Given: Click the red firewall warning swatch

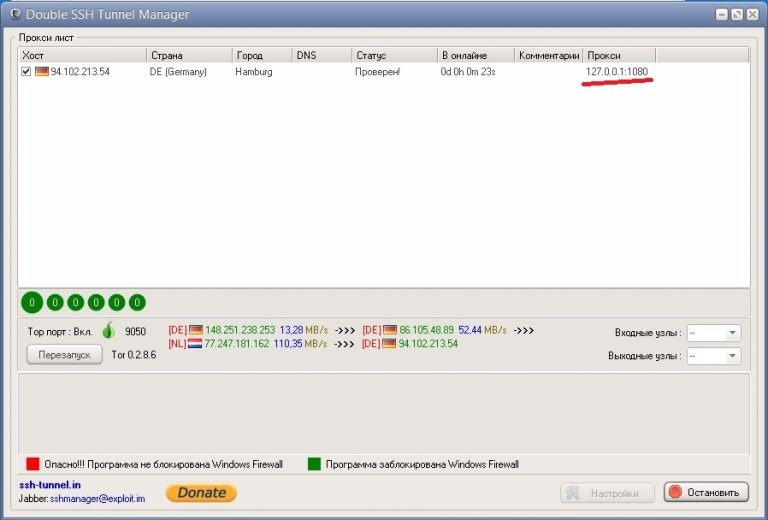Looking at the screenshot, I should pos(33,464).
